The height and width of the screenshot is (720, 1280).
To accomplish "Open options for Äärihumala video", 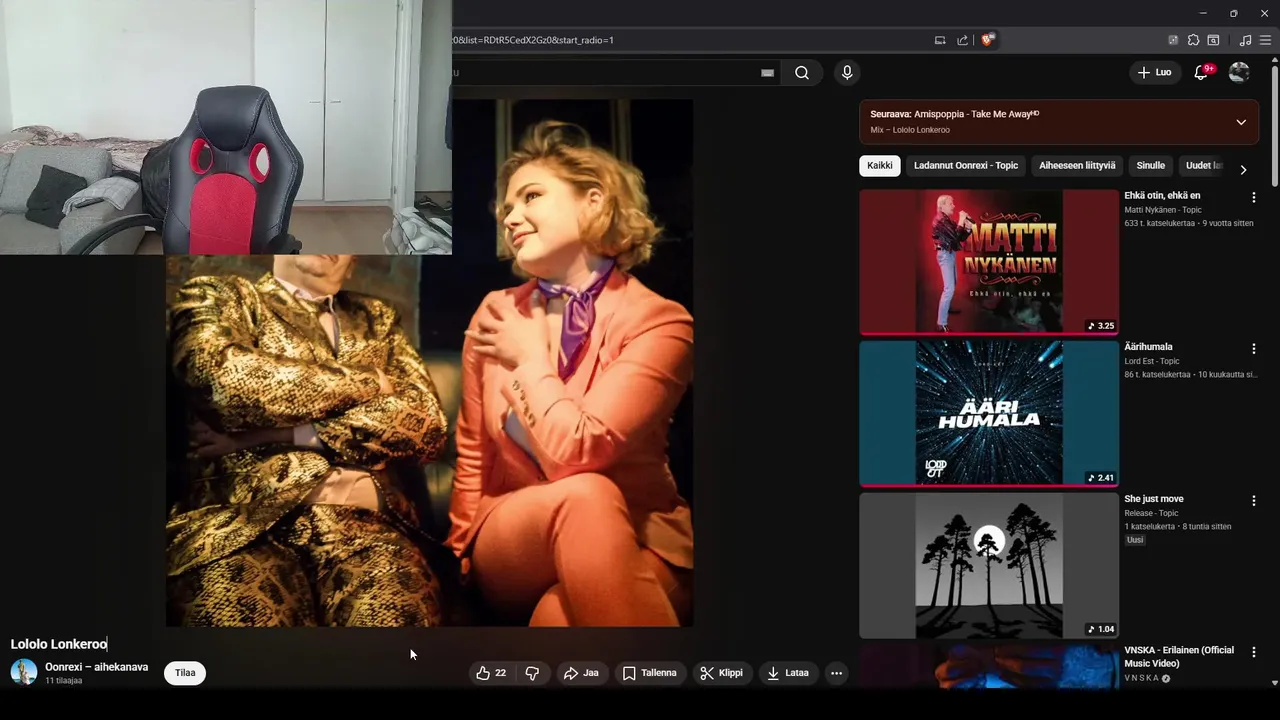I will point(1253,349).
